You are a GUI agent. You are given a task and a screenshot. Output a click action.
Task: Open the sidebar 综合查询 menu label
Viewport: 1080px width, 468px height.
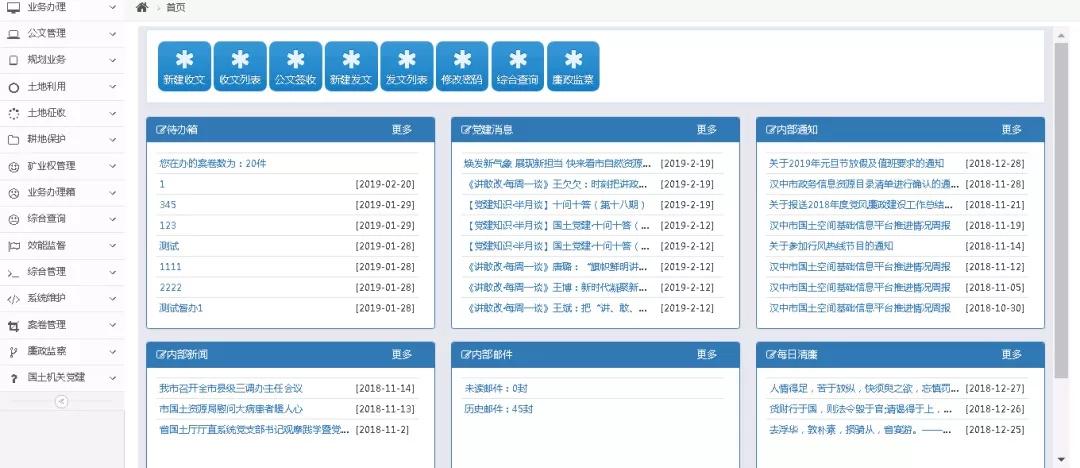[x=47, y=218]
